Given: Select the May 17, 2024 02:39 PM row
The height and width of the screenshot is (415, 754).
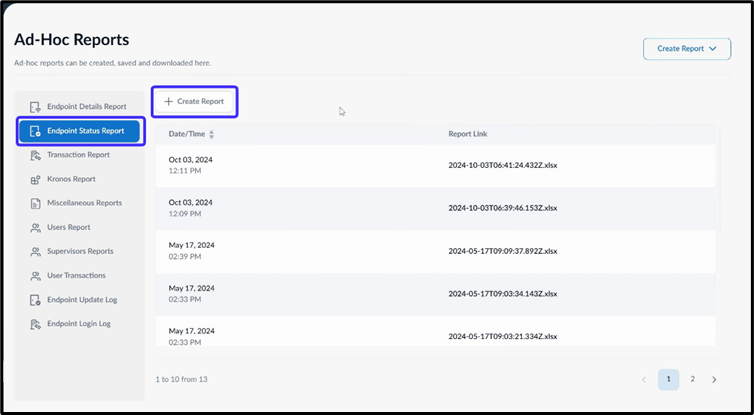Looking at the screenshot, I should (435, 251).
